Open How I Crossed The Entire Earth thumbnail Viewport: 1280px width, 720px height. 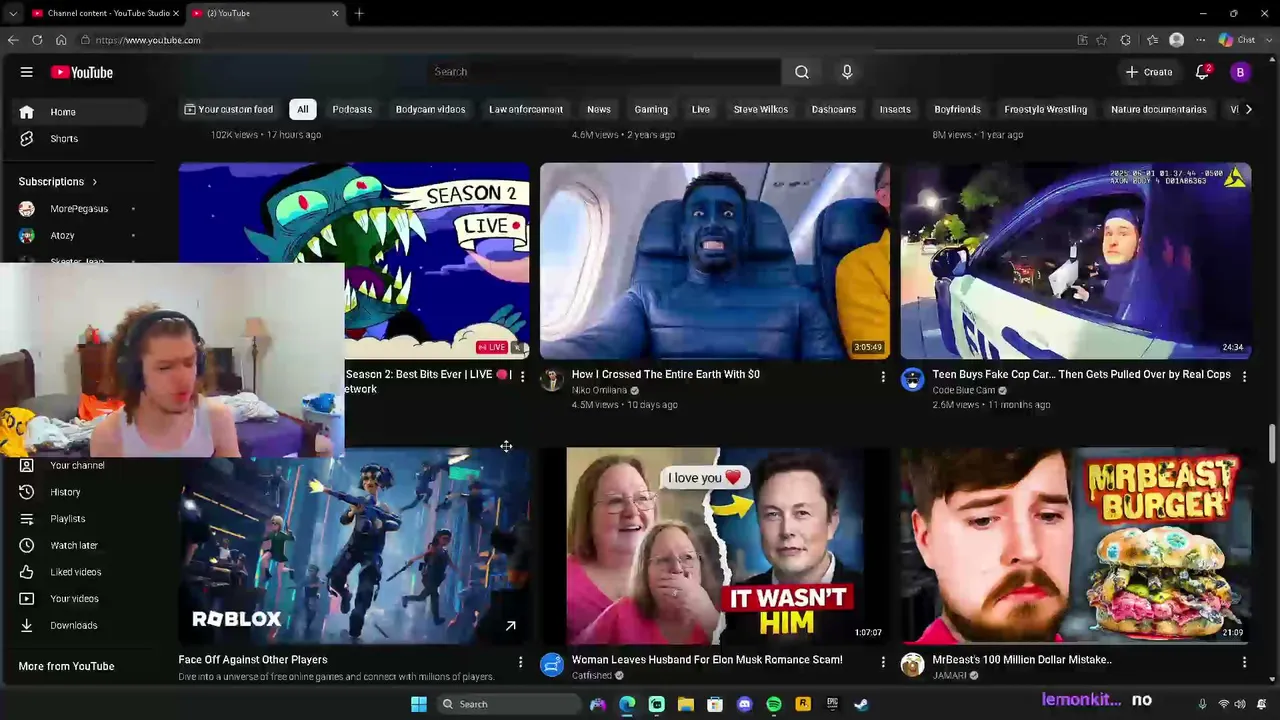tap(715, 261)
